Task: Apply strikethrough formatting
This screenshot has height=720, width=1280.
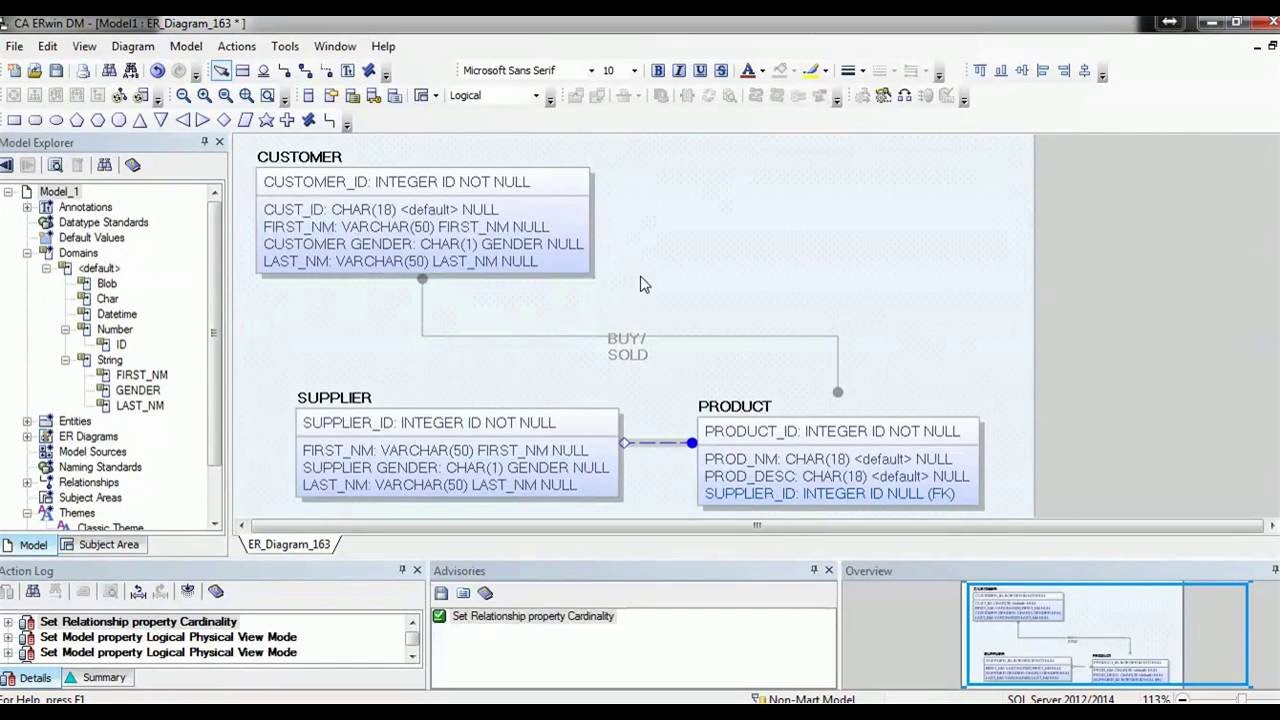Action: point(721,71)
